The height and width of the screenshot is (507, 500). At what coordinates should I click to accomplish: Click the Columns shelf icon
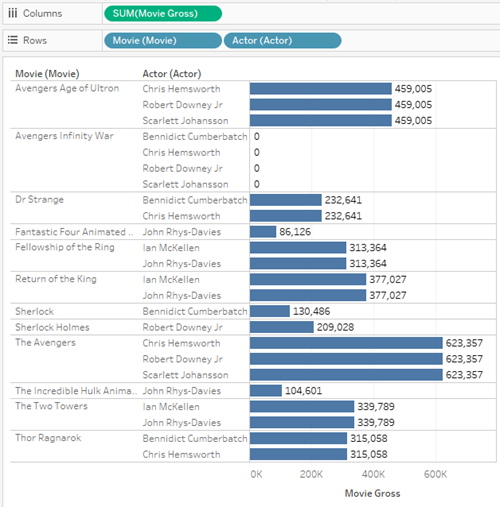coord(13,13)
